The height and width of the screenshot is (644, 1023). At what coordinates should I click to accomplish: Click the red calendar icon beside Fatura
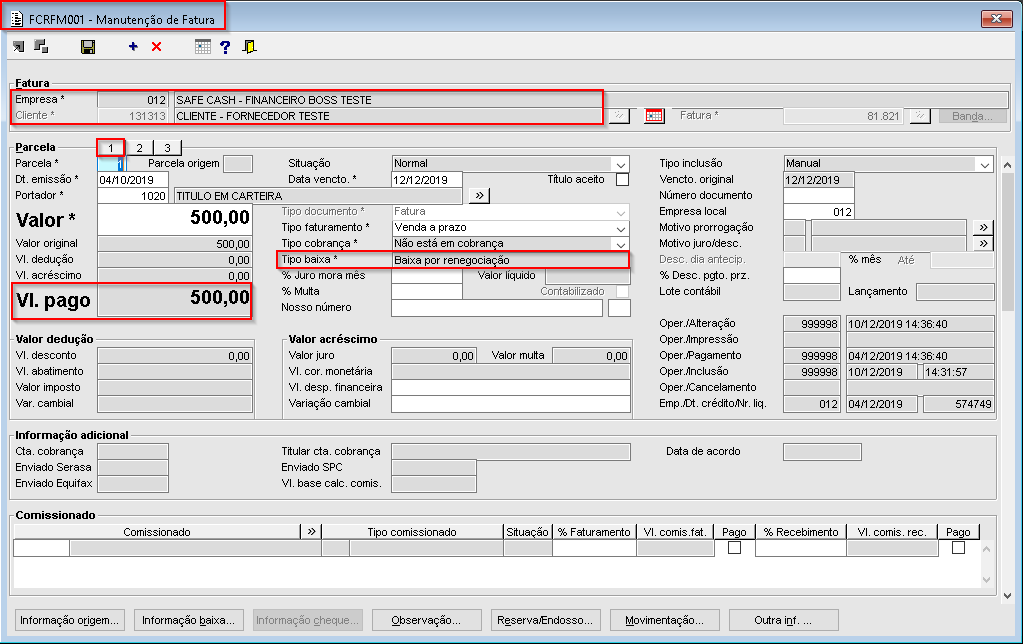654,116
